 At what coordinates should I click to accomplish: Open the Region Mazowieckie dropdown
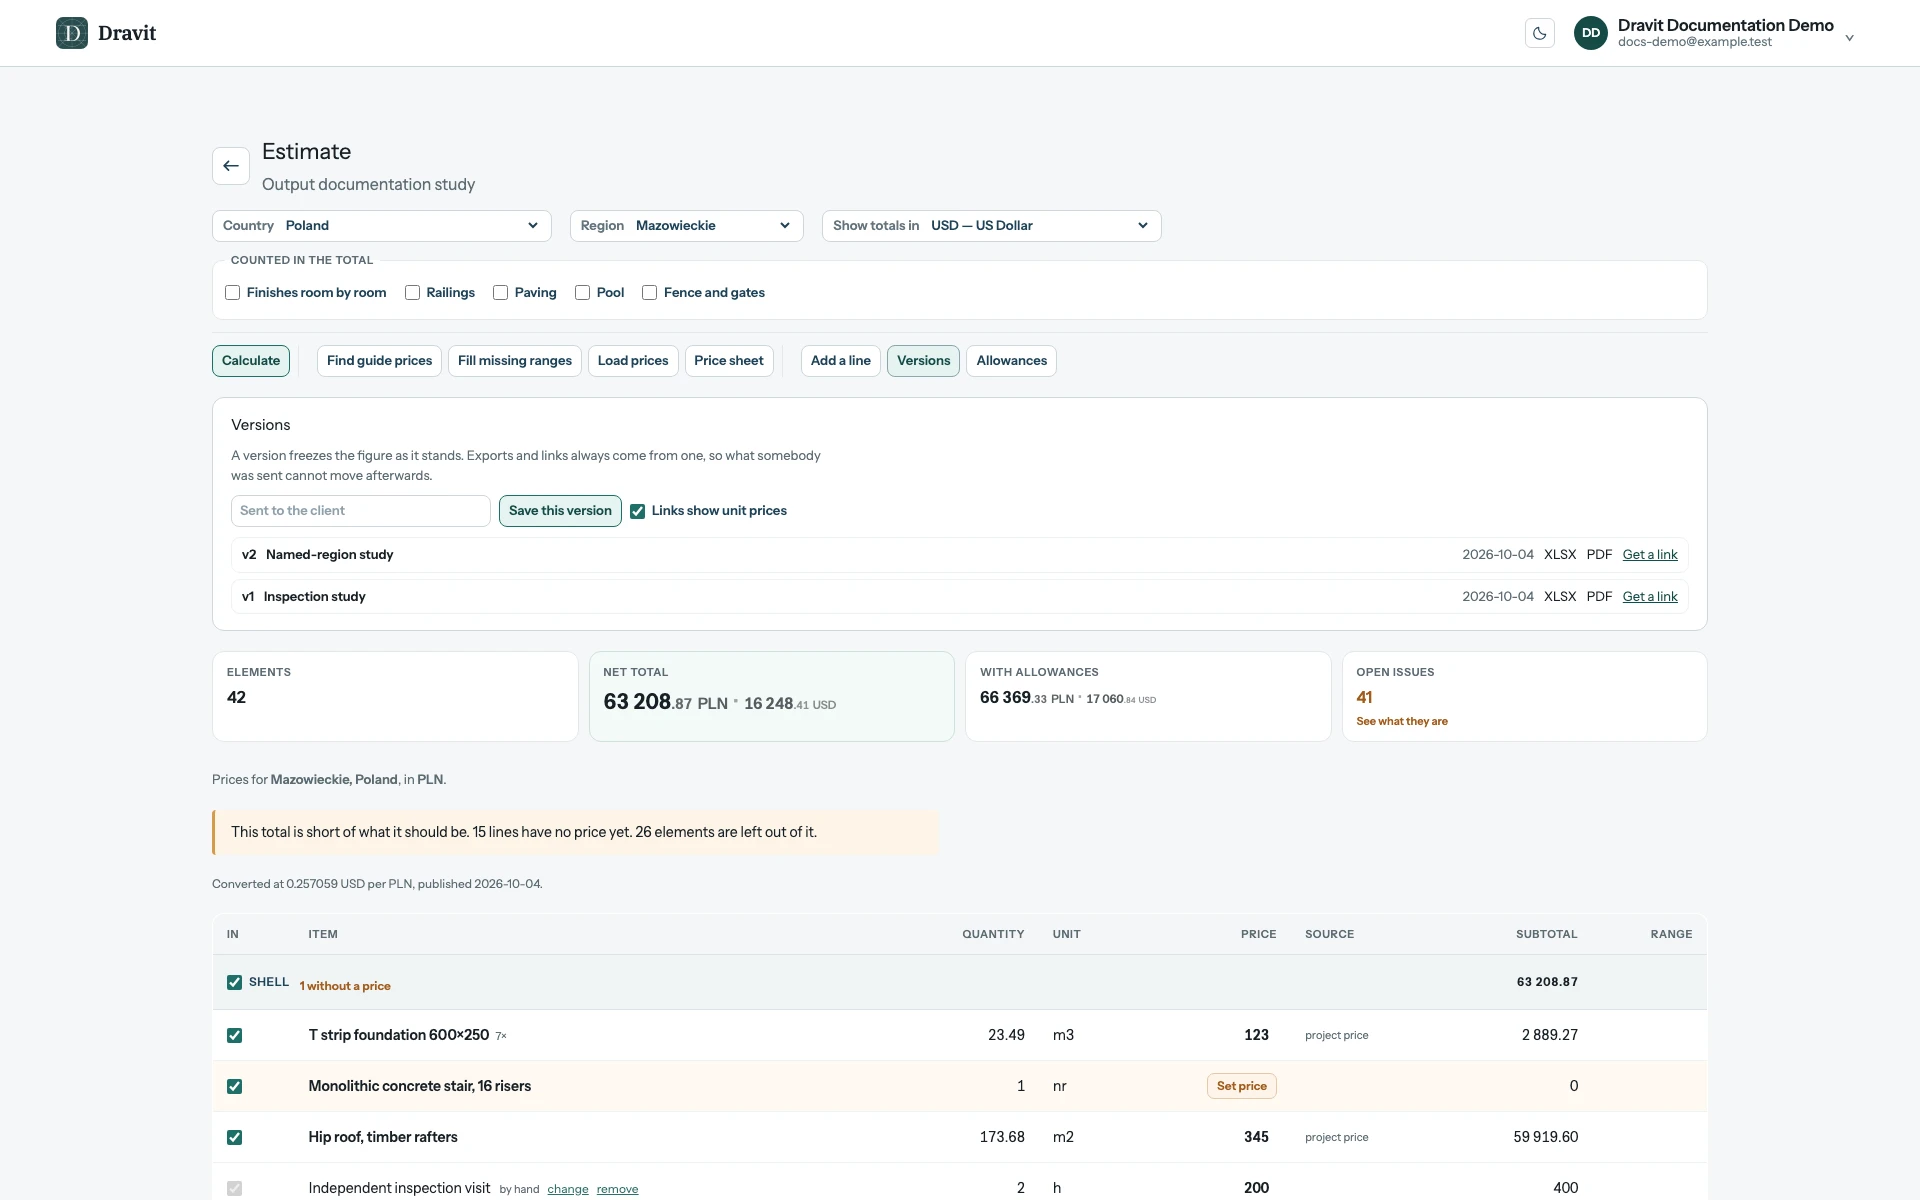coord(687,226)
